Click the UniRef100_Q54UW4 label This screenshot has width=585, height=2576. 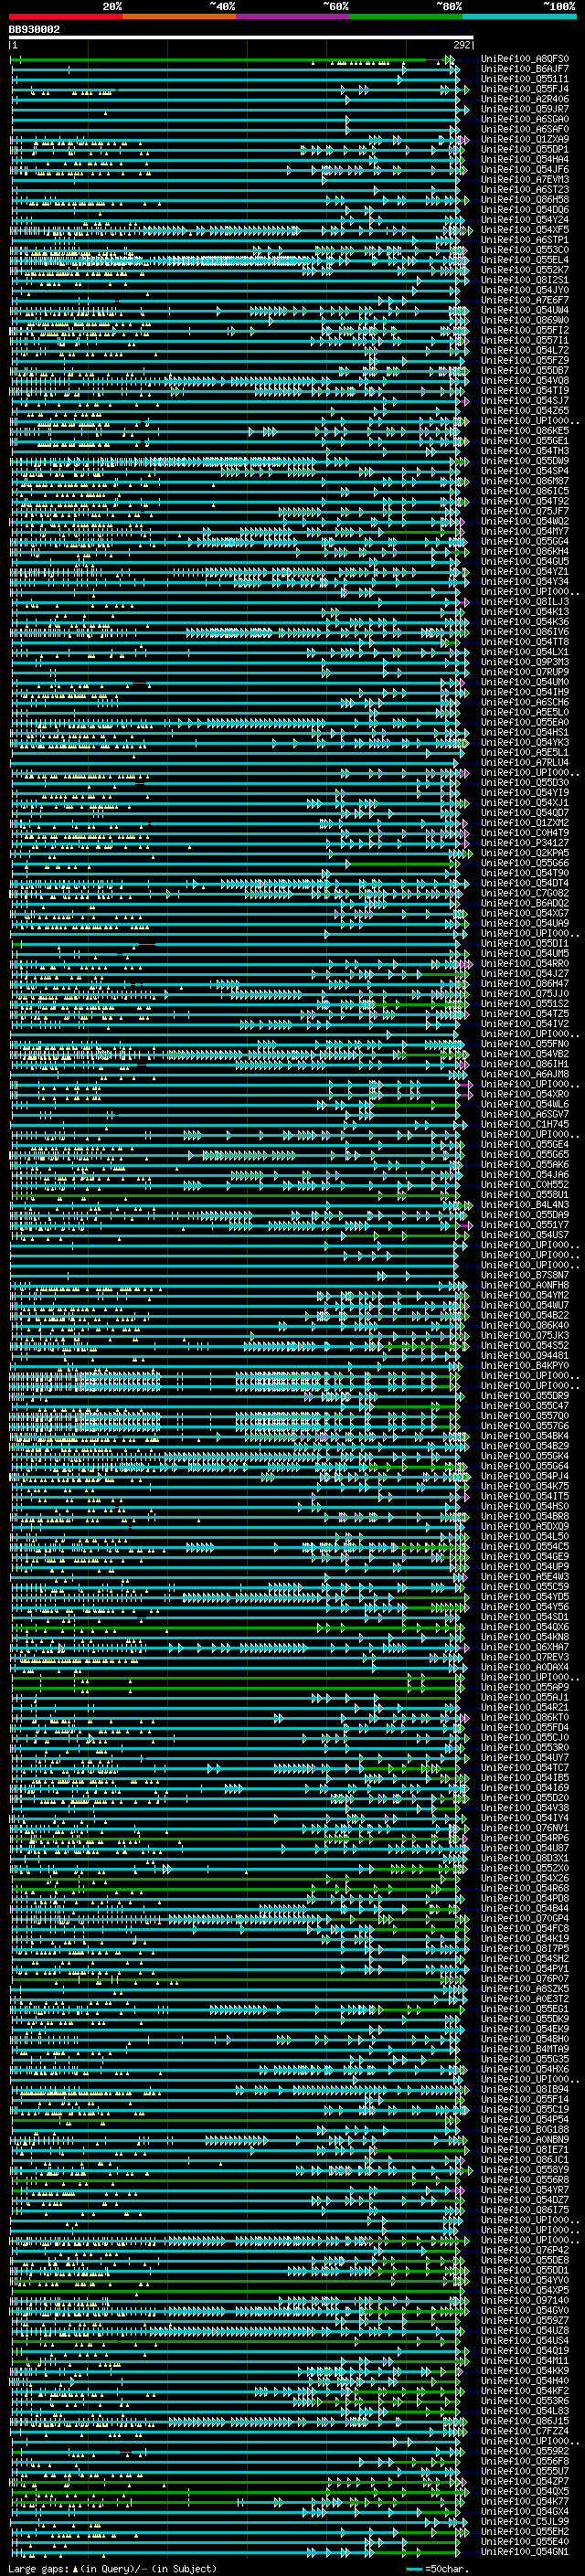(525, 310)
